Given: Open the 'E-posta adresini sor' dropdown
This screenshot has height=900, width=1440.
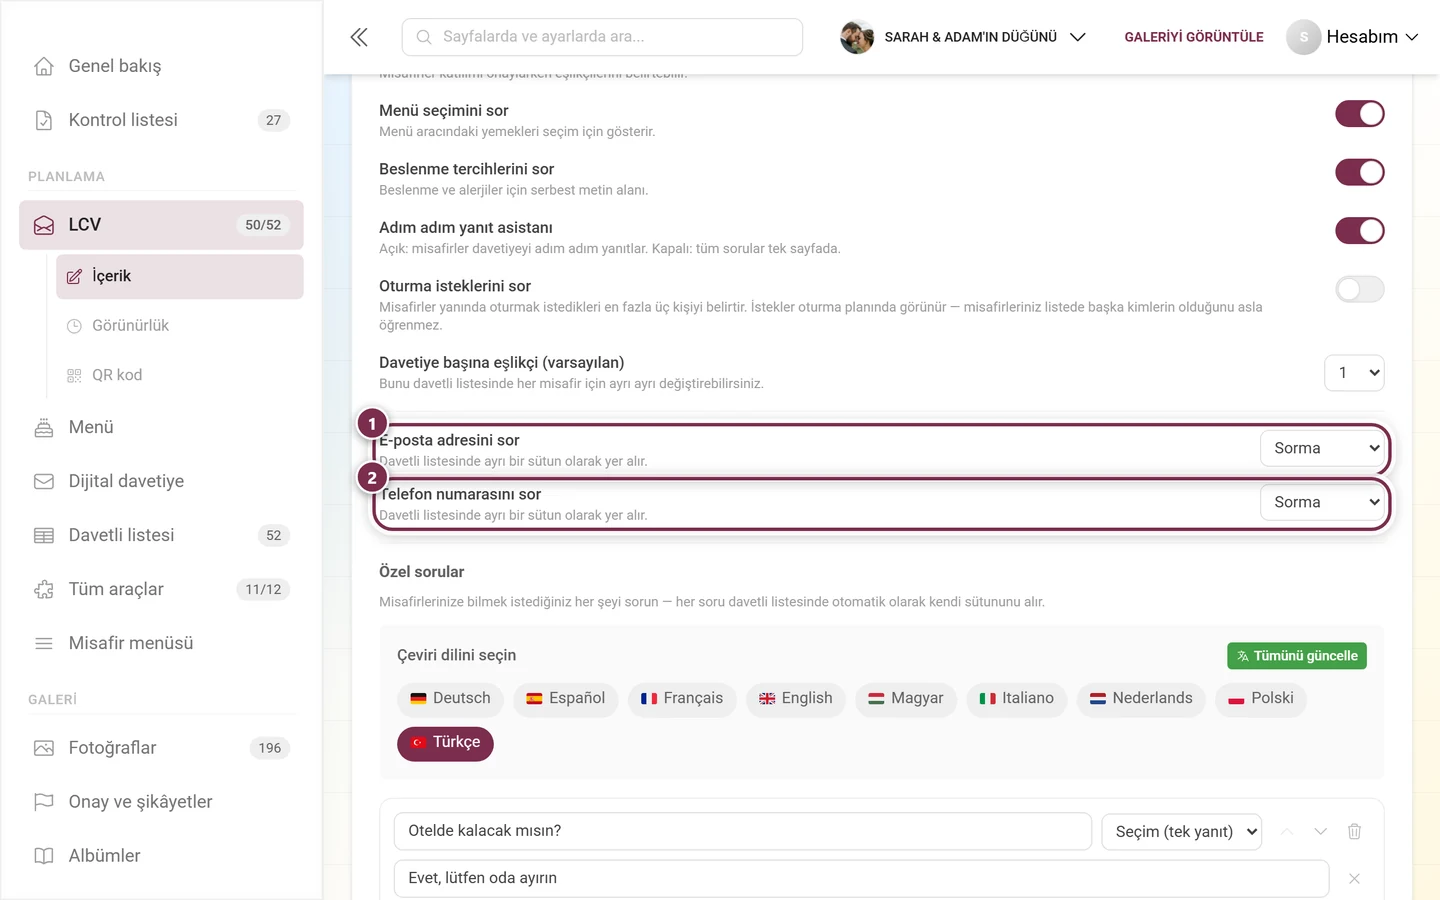Looking at the screenshot, I should tap(1322, 448).
